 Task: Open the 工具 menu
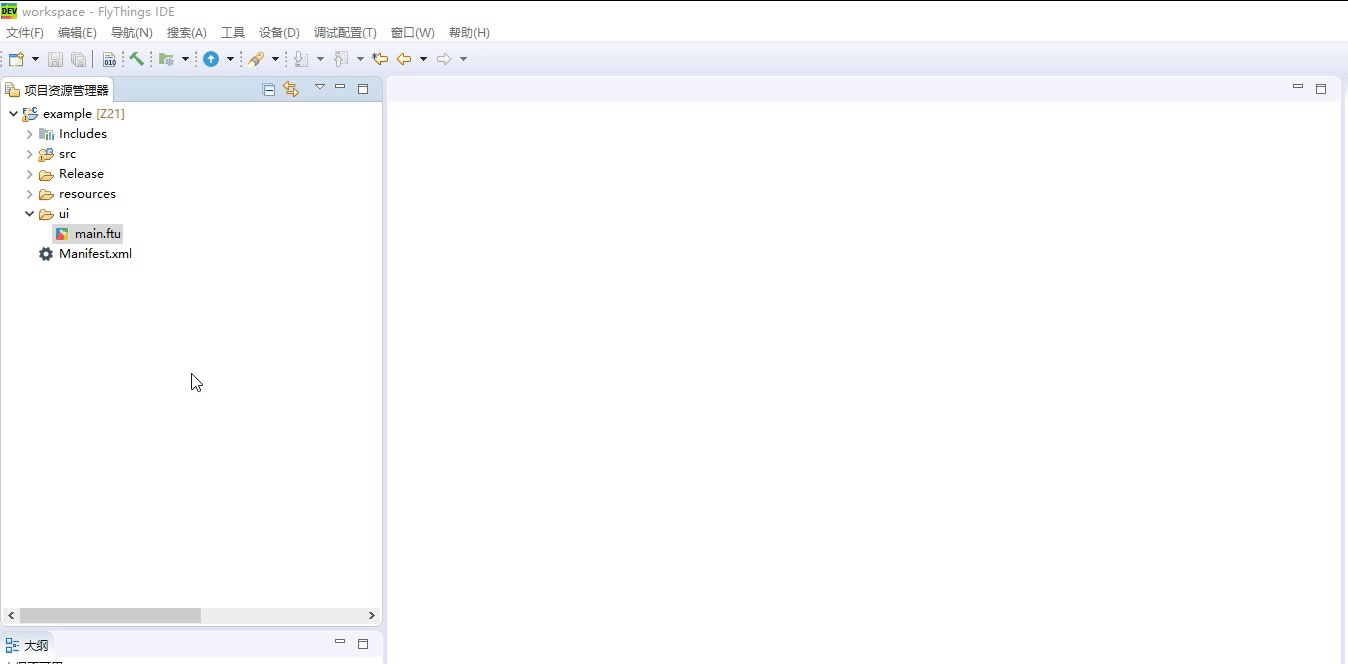[x=233, y=33]
